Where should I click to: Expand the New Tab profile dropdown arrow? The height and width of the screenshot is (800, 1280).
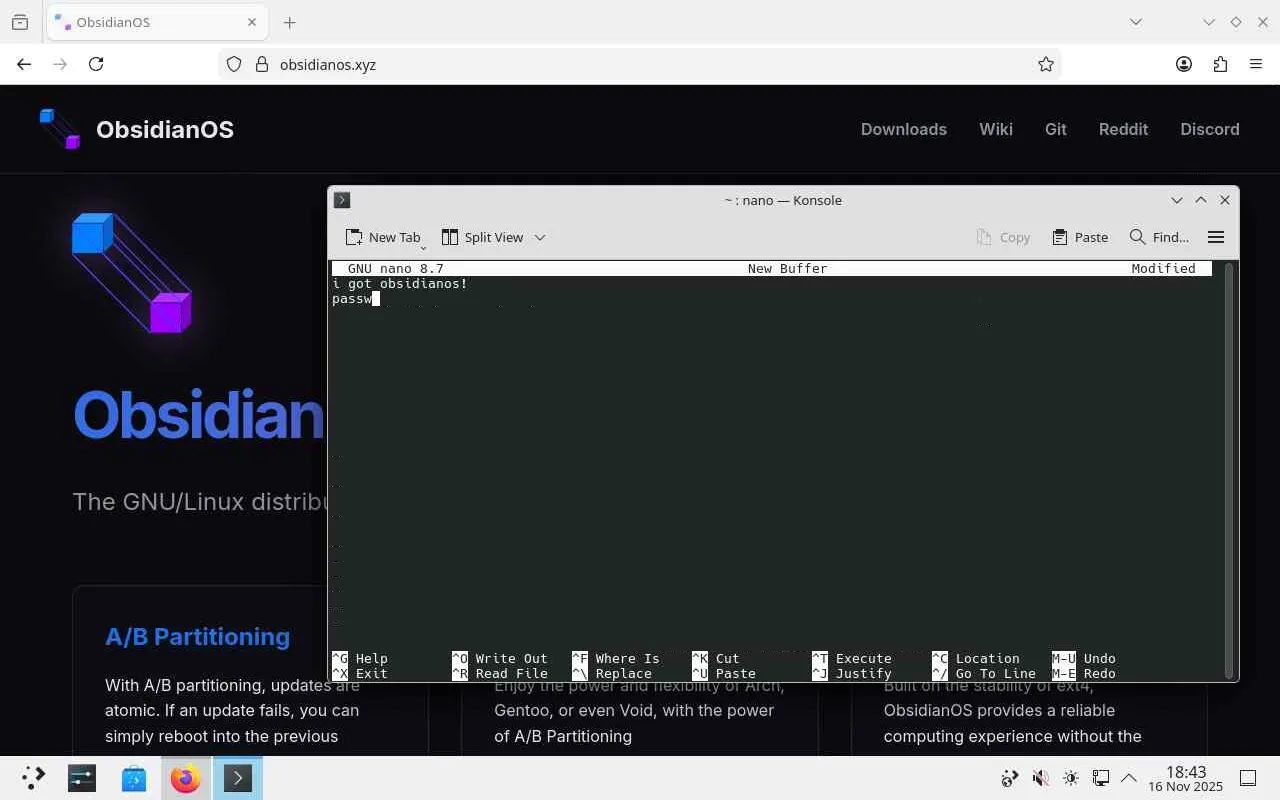424,246
